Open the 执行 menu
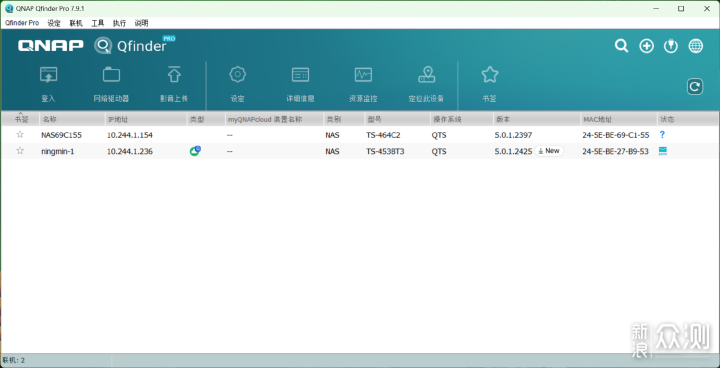Image resolution: width=720 pixels, height=368 pixels. (x=119, y=23)
